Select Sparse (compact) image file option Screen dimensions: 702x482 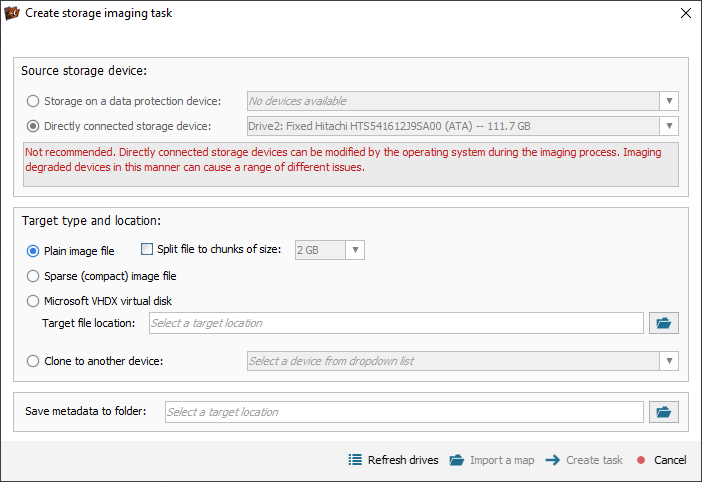pyautogui.click(x=33, y=276)
